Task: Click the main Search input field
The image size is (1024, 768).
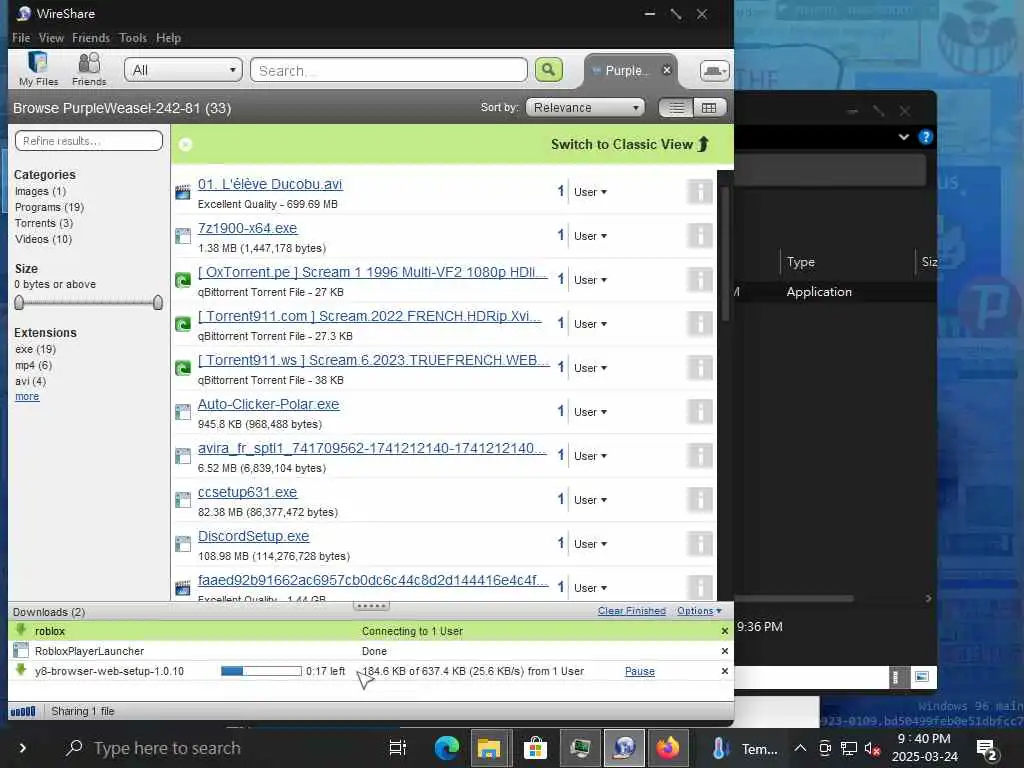Action: pyautogui.click(x=389, y=70)
